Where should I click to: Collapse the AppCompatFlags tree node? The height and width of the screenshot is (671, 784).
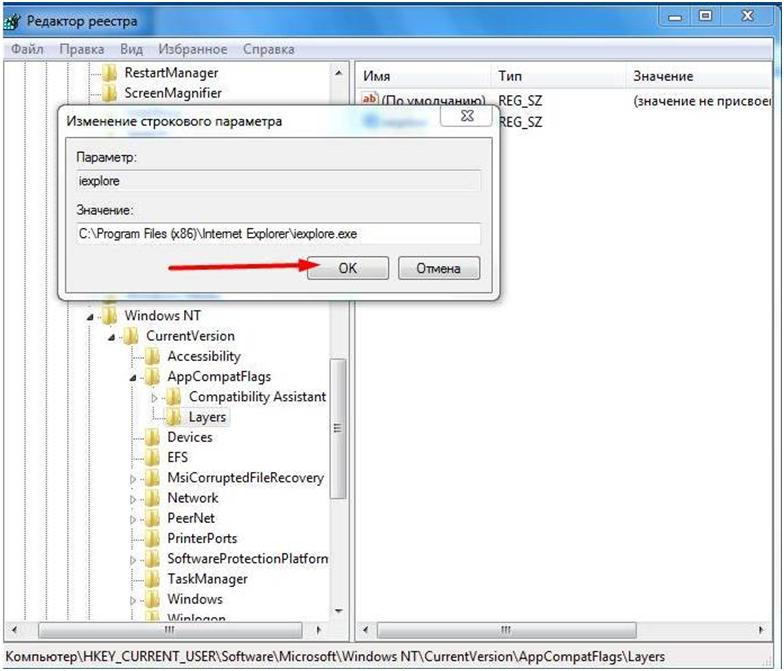click(x=133, y=378)
